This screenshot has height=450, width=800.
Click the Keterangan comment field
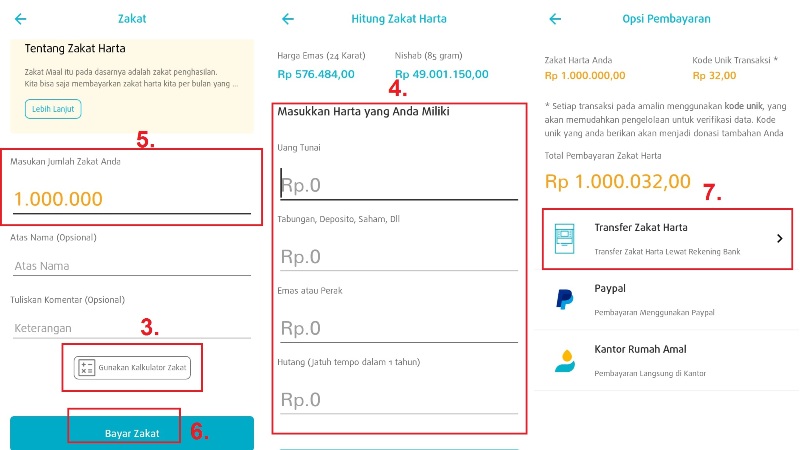tap(130, 328)
